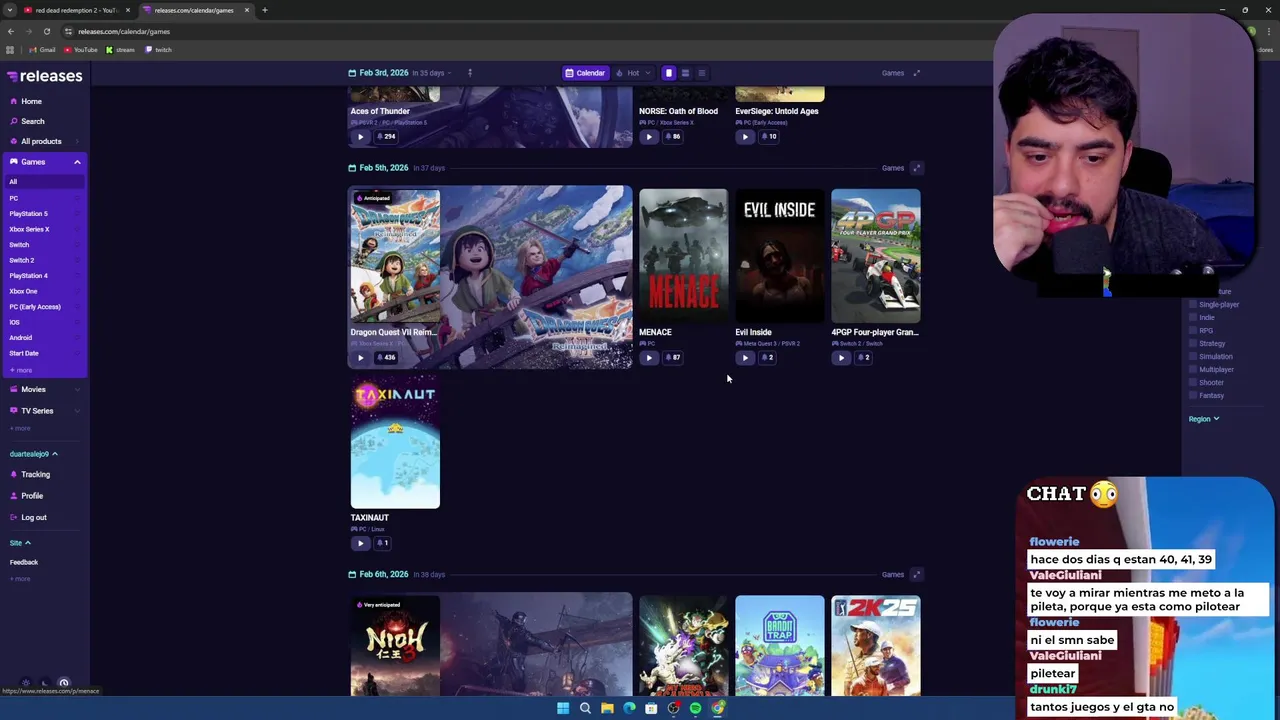Open the Hot sorting dropdown
The image size is (1280, 720).
[x=633, y=73]
